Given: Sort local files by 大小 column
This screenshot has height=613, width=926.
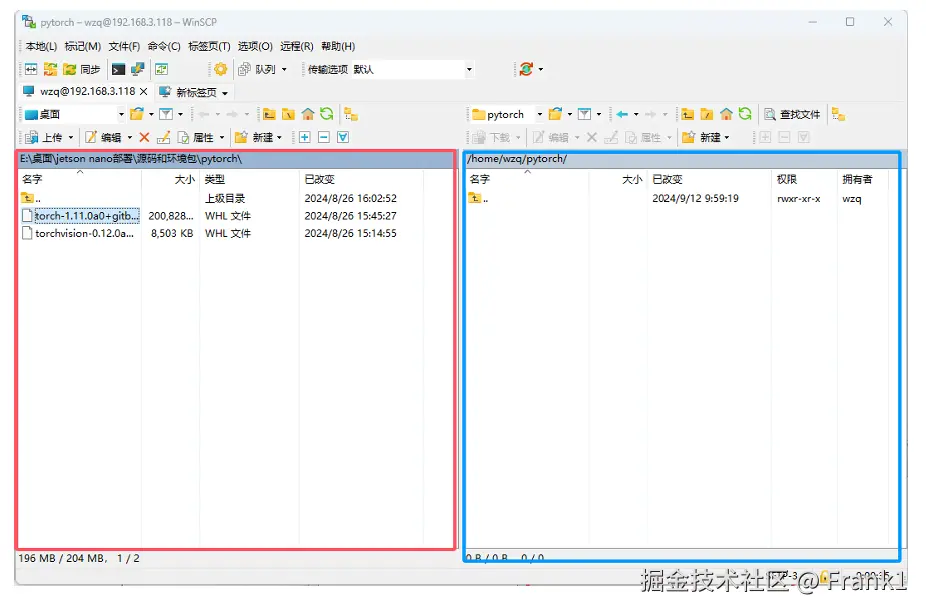Looking at the screenshot, I should [x=170, y=179].
